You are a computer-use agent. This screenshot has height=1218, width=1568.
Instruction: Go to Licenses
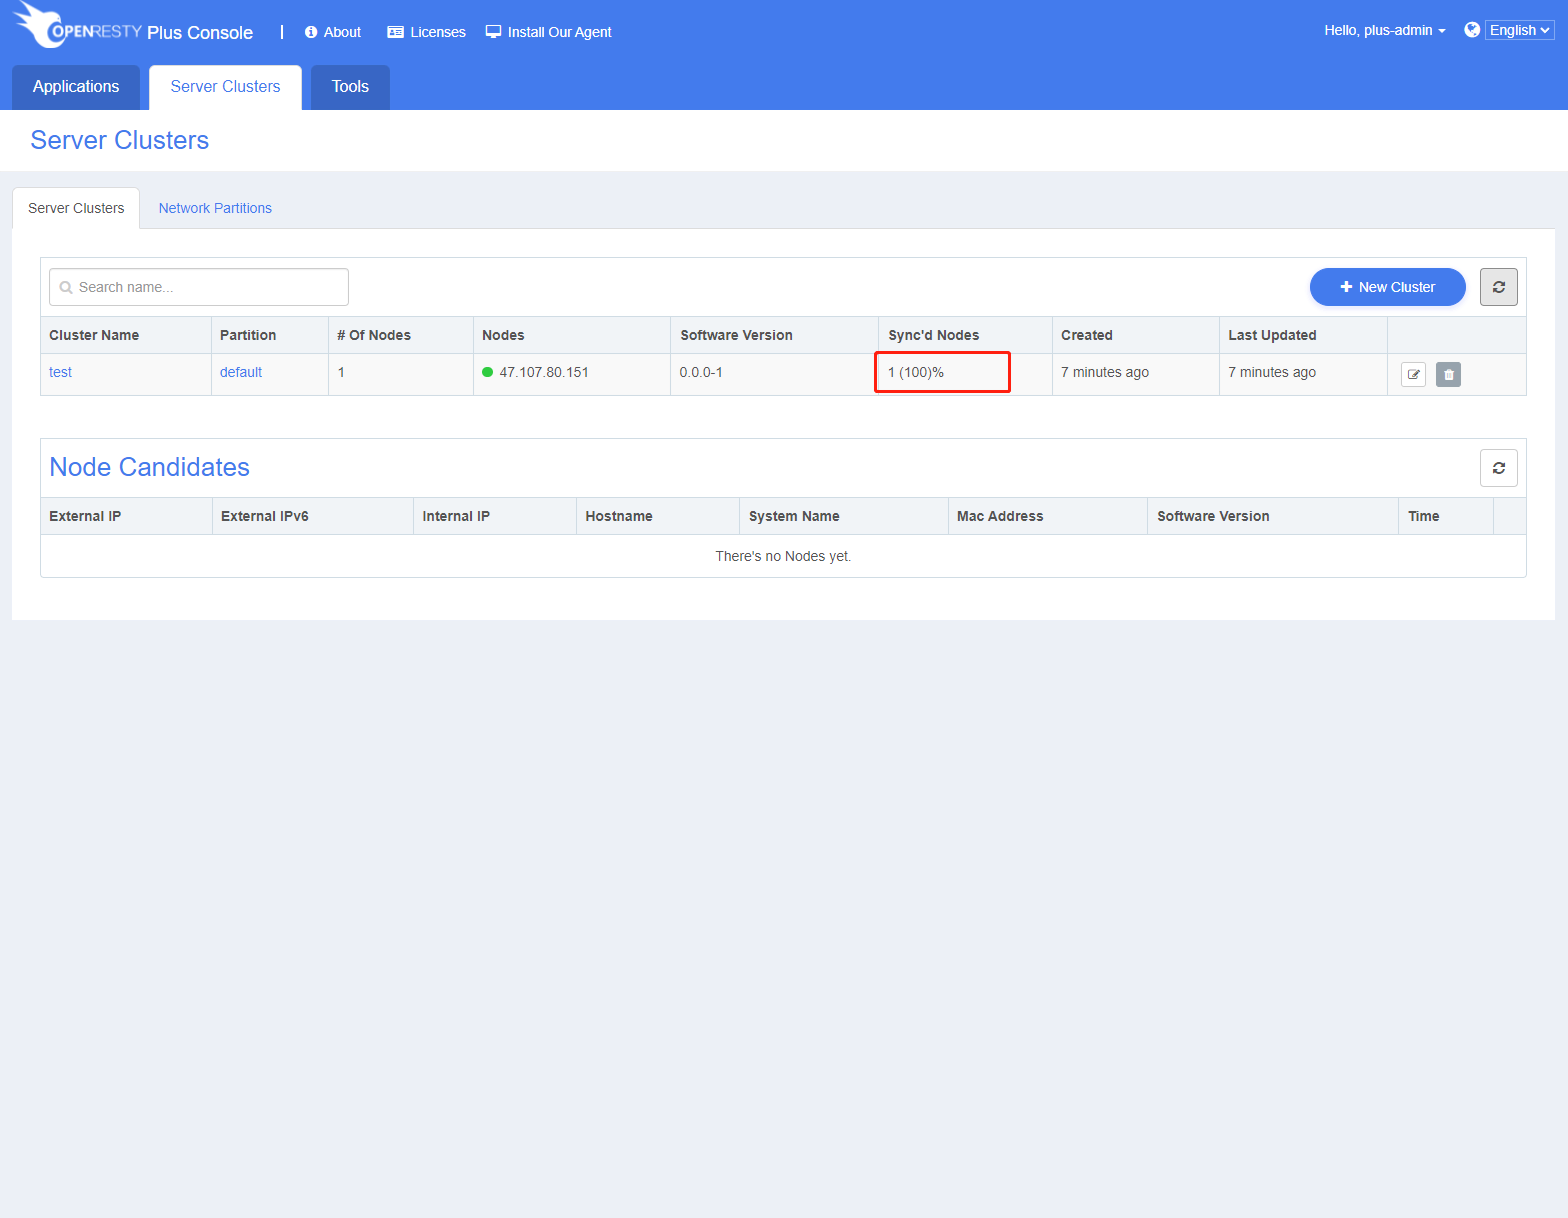pos(426,32)
